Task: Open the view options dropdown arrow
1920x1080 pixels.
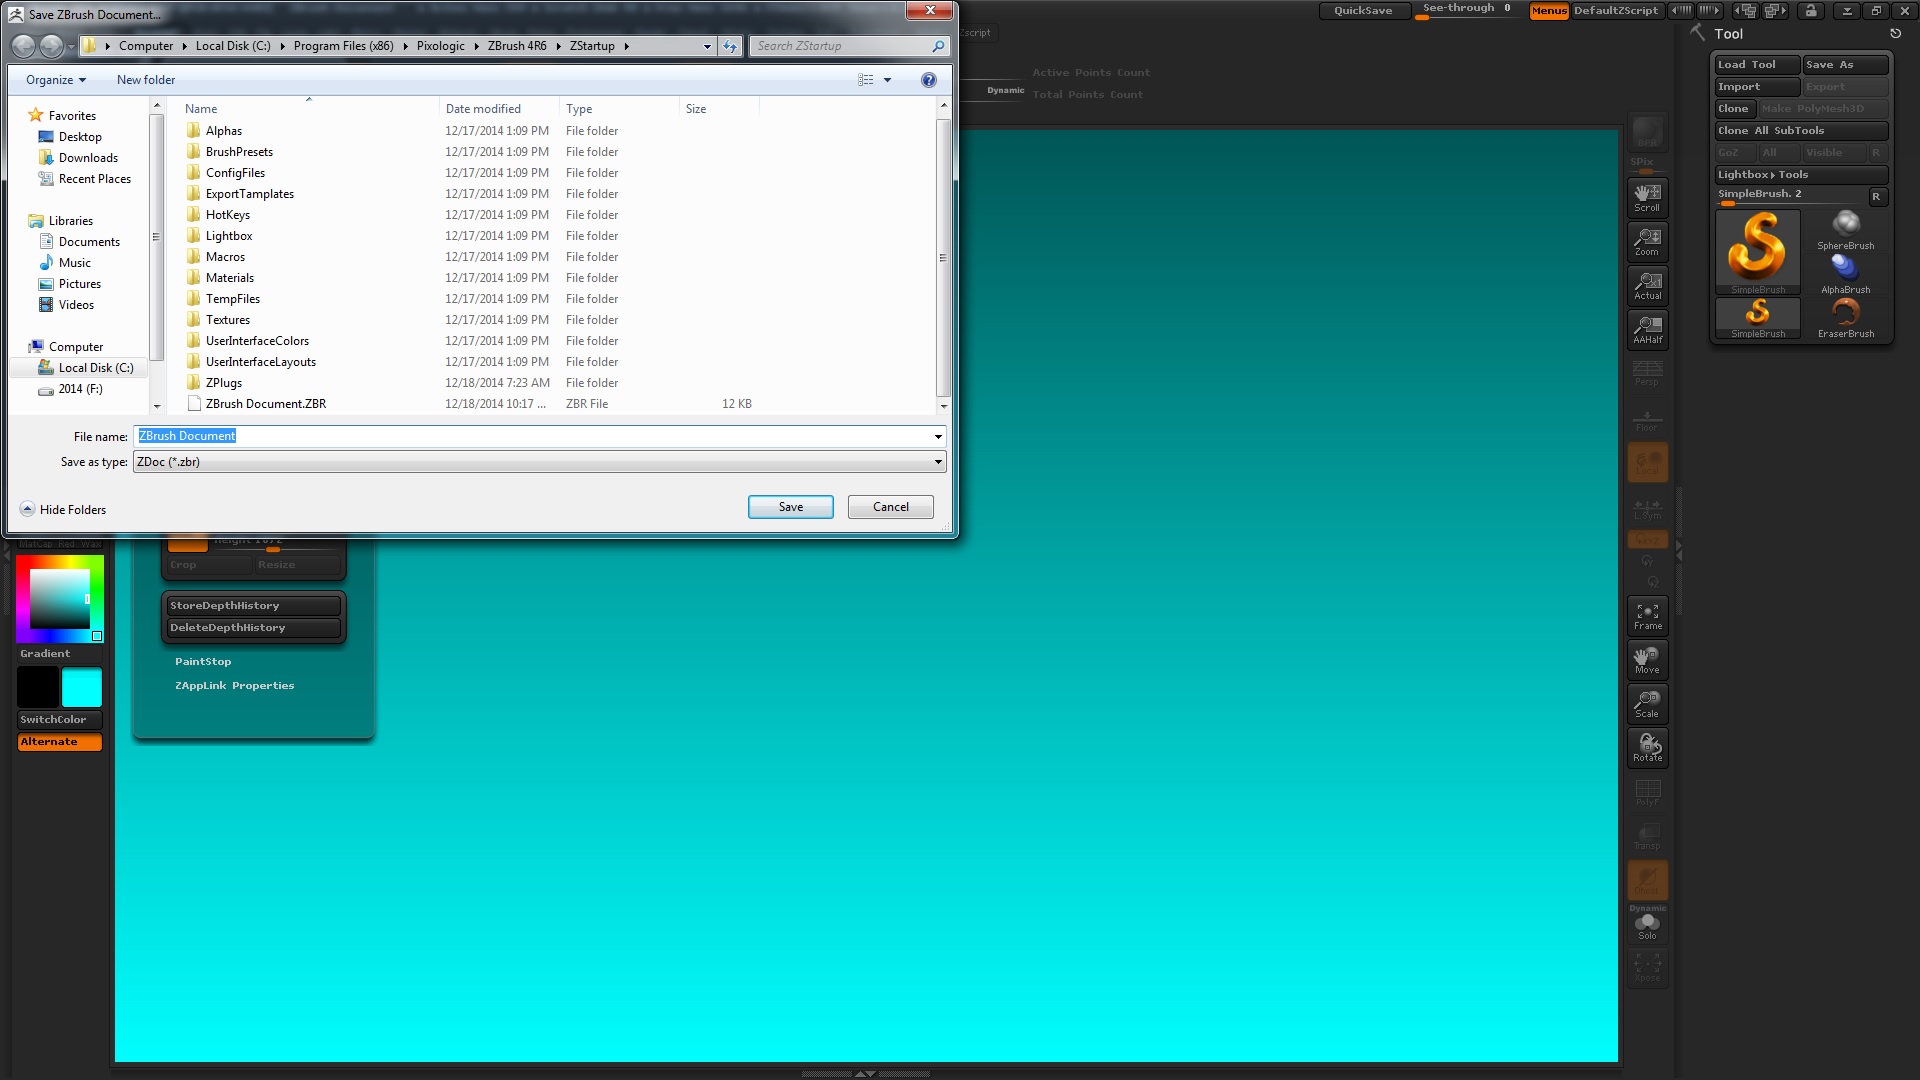Action: pyautogui.click(x=887, y=80)
